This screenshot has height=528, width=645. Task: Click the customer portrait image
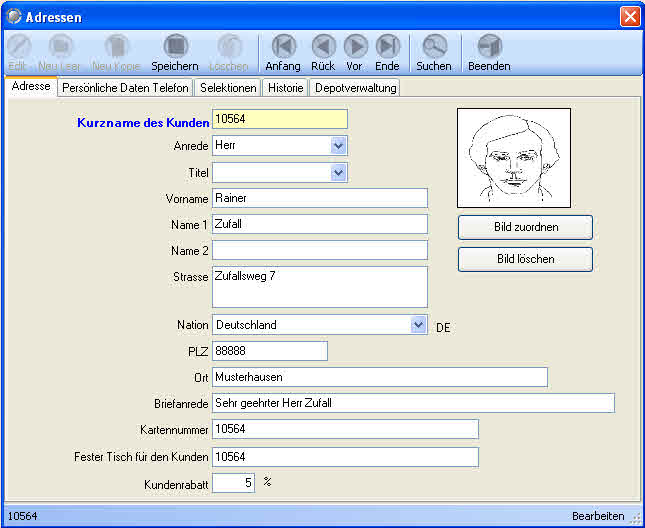click(x=514, y=158)
